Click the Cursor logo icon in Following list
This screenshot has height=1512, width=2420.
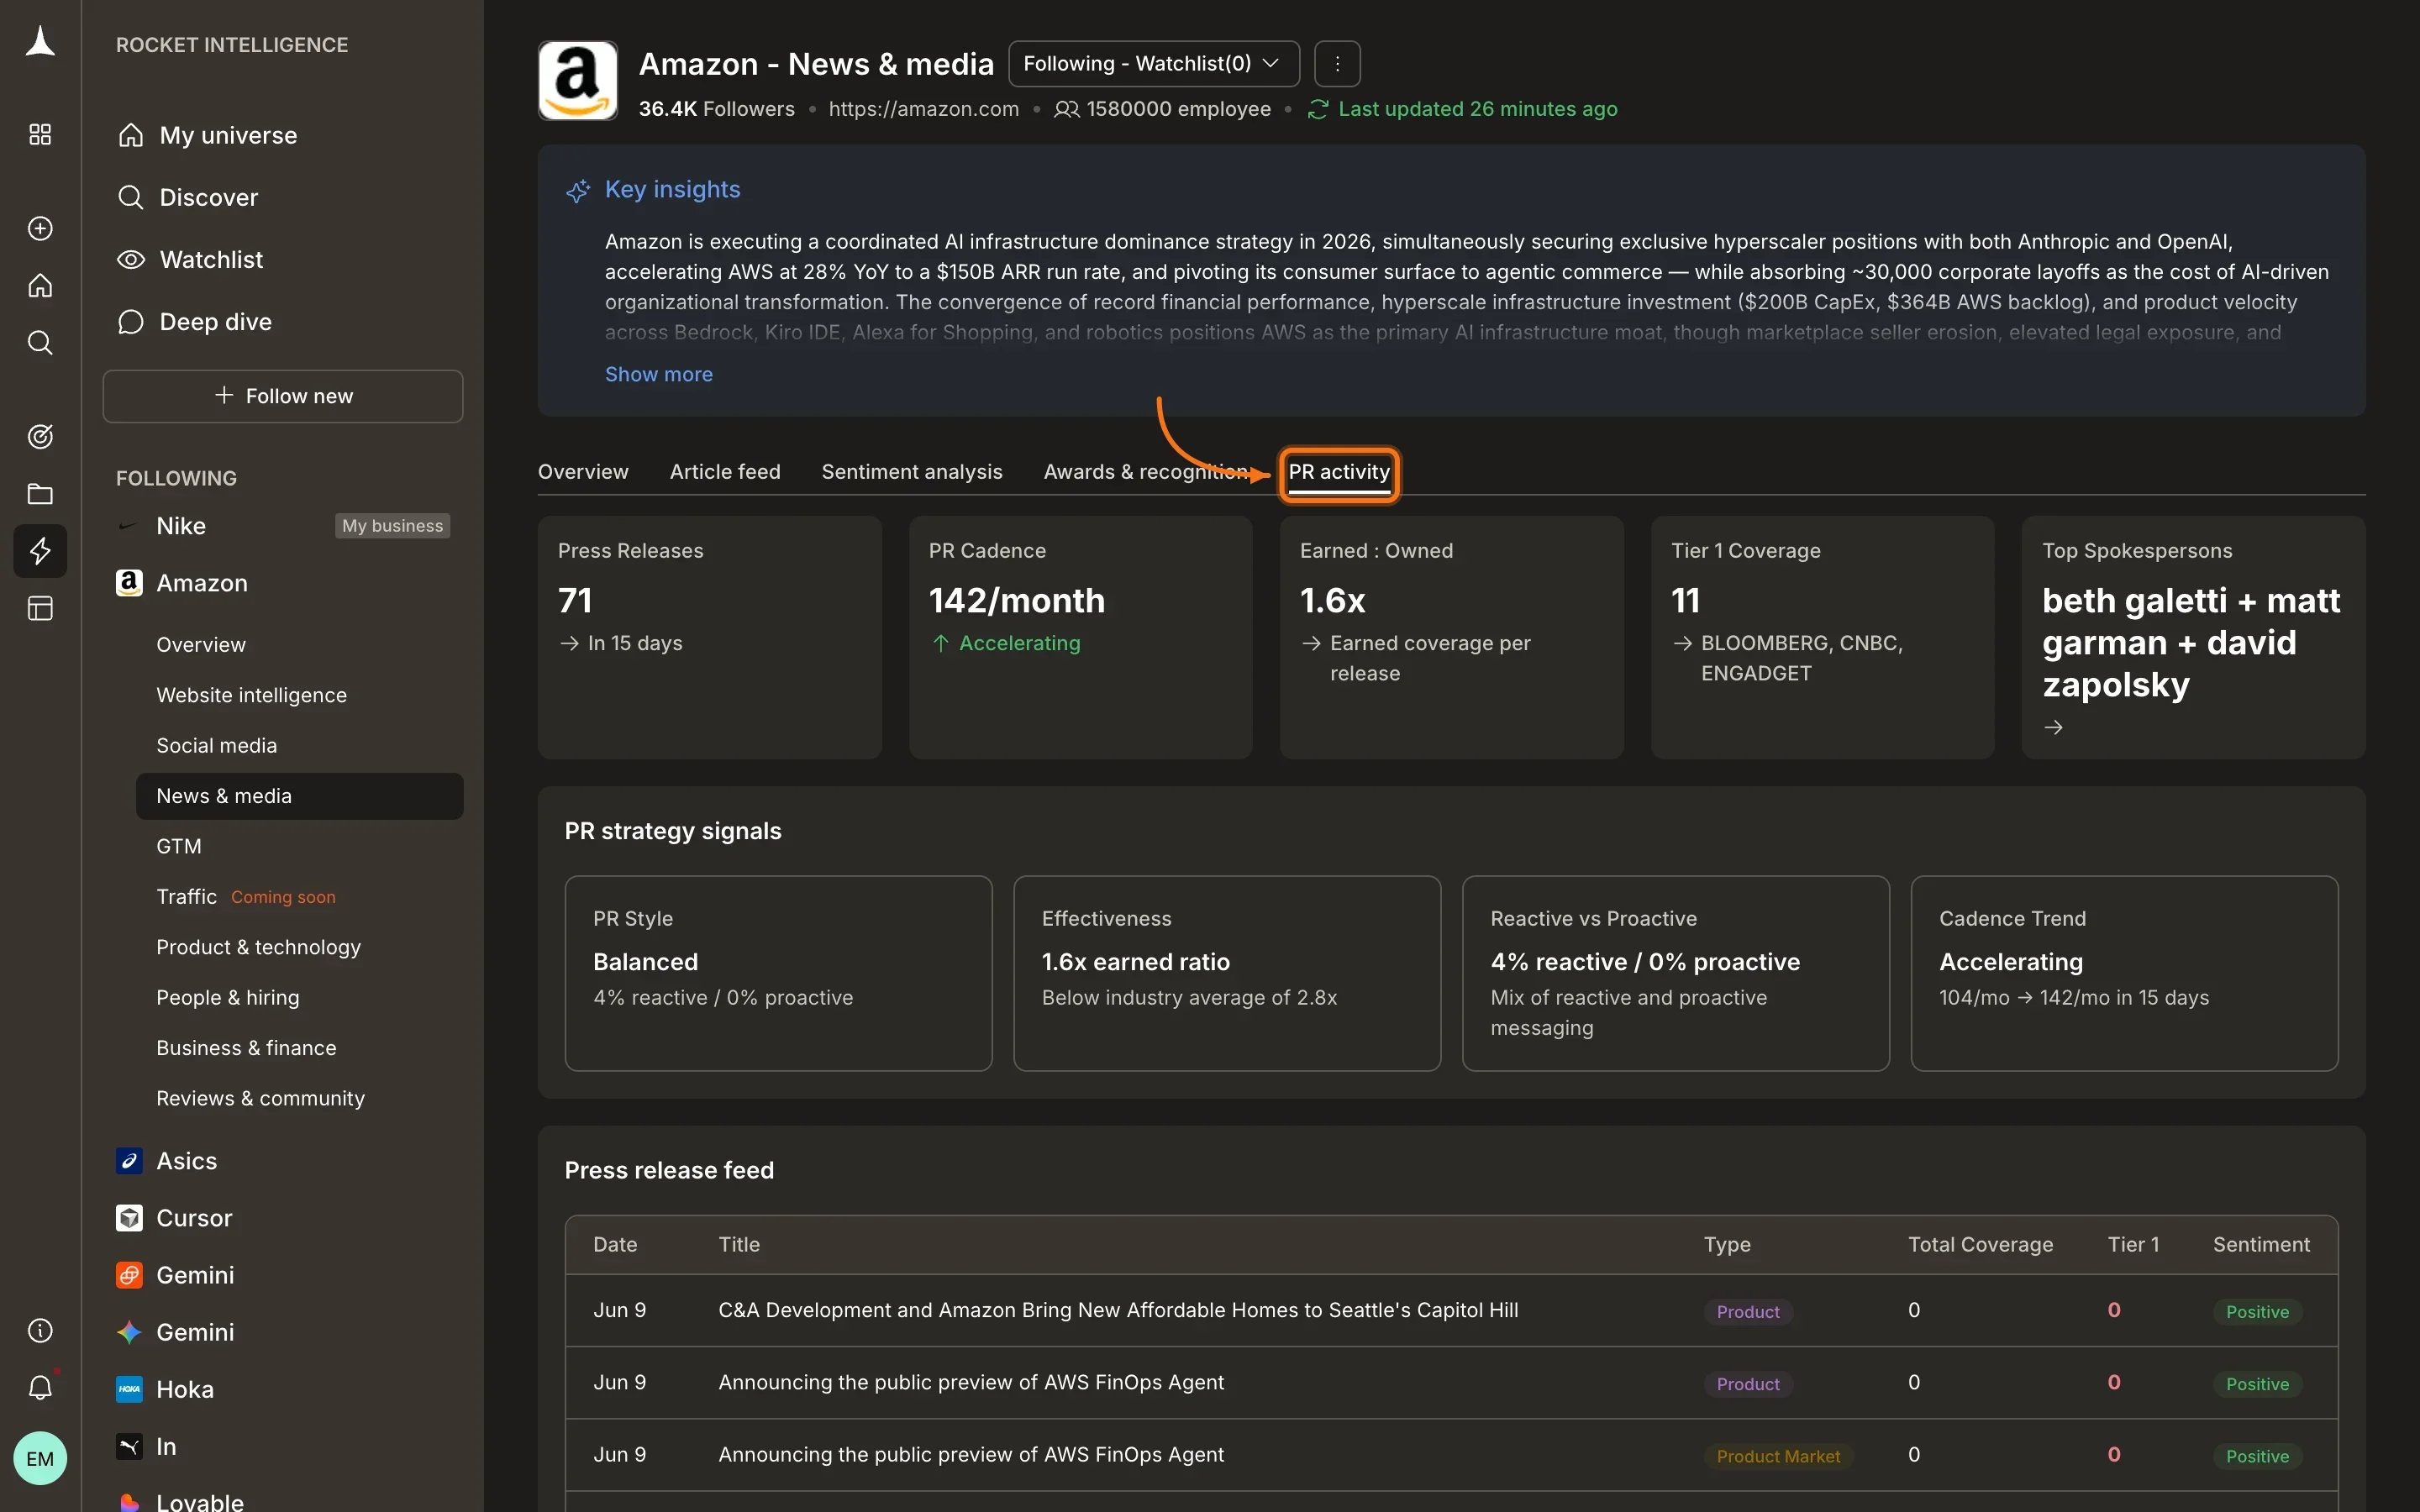pos(129,1218)
